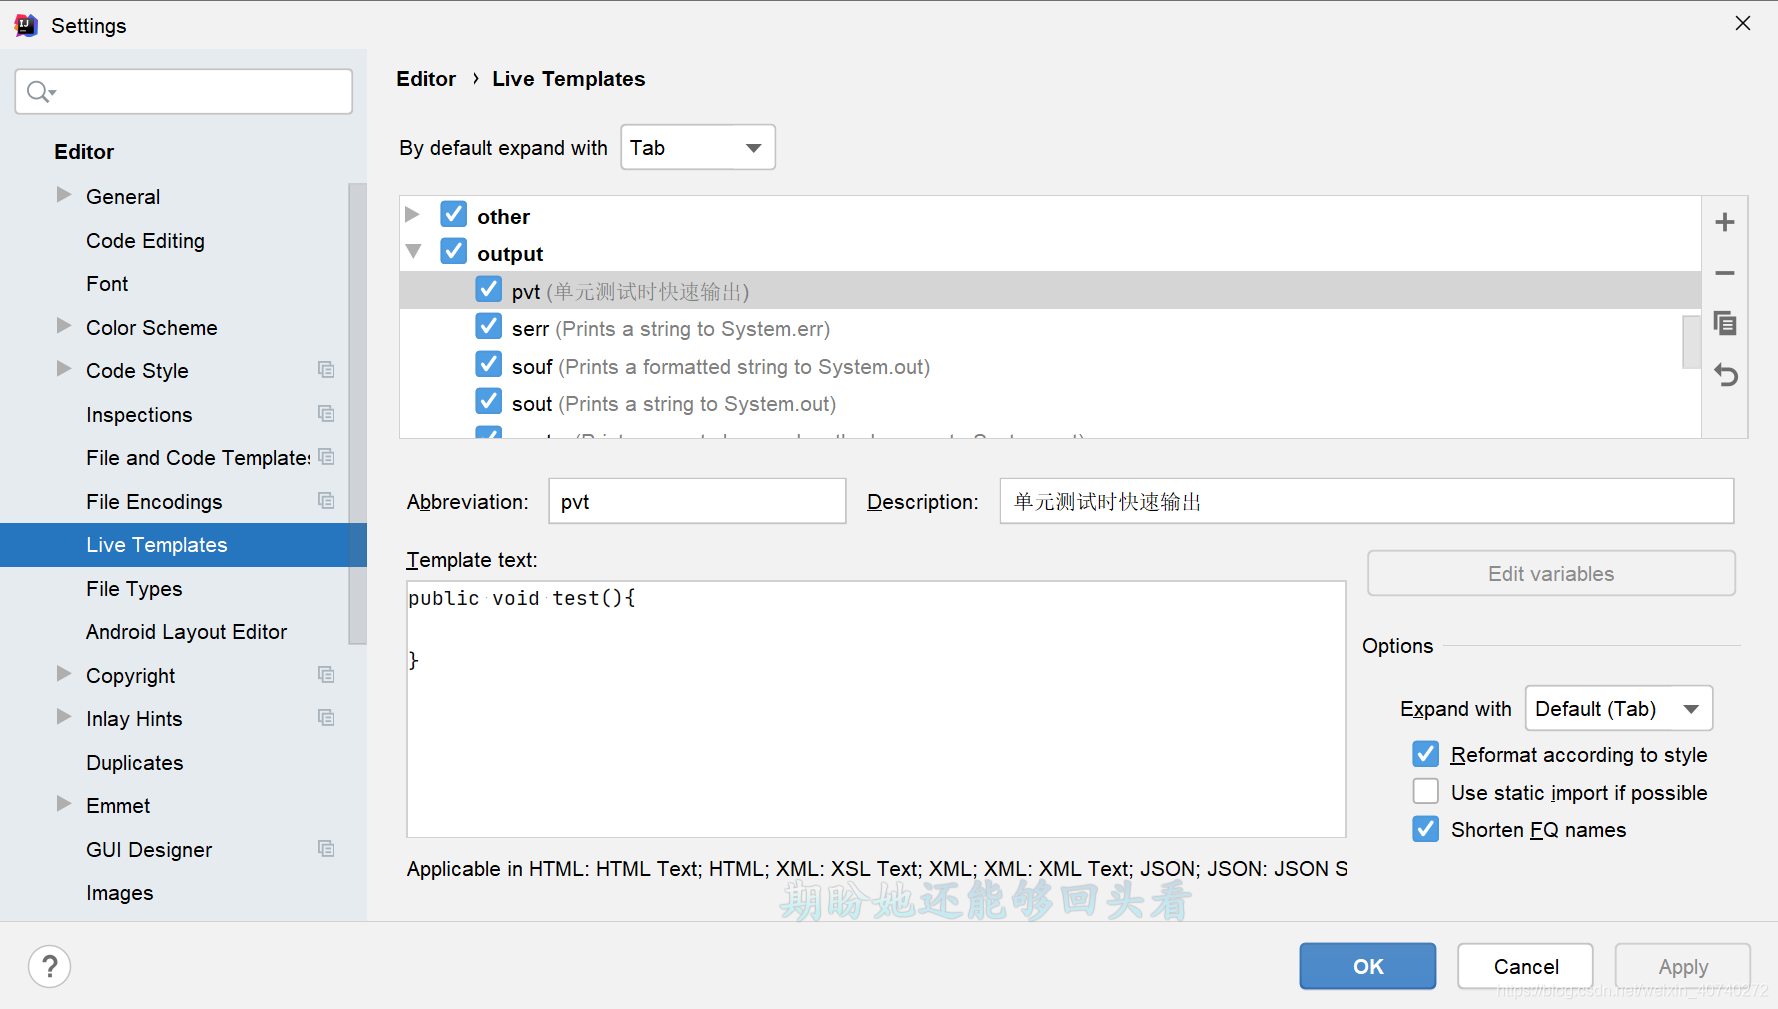Screen dimensions: 1778x1009
Task: Enable Use static import if possible
Action: pyautogui.click(x=1426, y=791)
